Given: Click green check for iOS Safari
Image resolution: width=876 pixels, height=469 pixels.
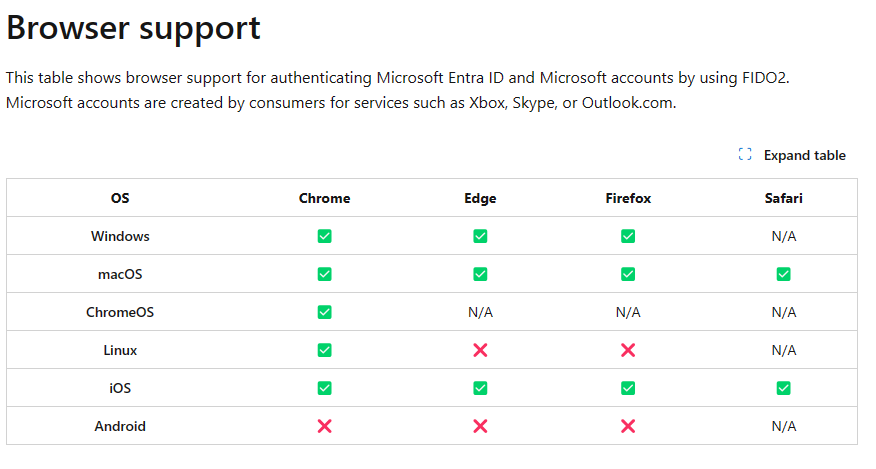Looking at the screenshot, I should click(783, 388).
